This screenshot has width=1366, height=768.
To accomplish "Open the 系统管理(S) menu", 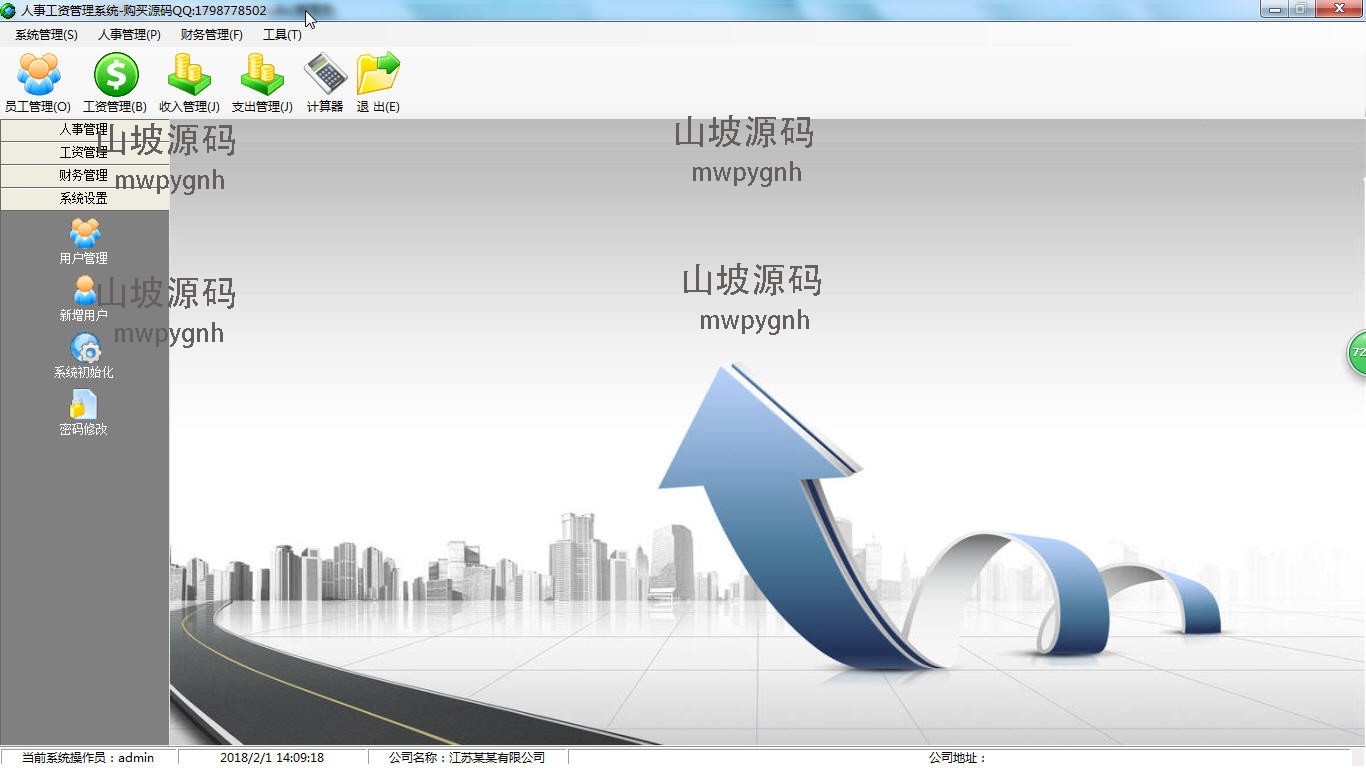I will 46,35.
